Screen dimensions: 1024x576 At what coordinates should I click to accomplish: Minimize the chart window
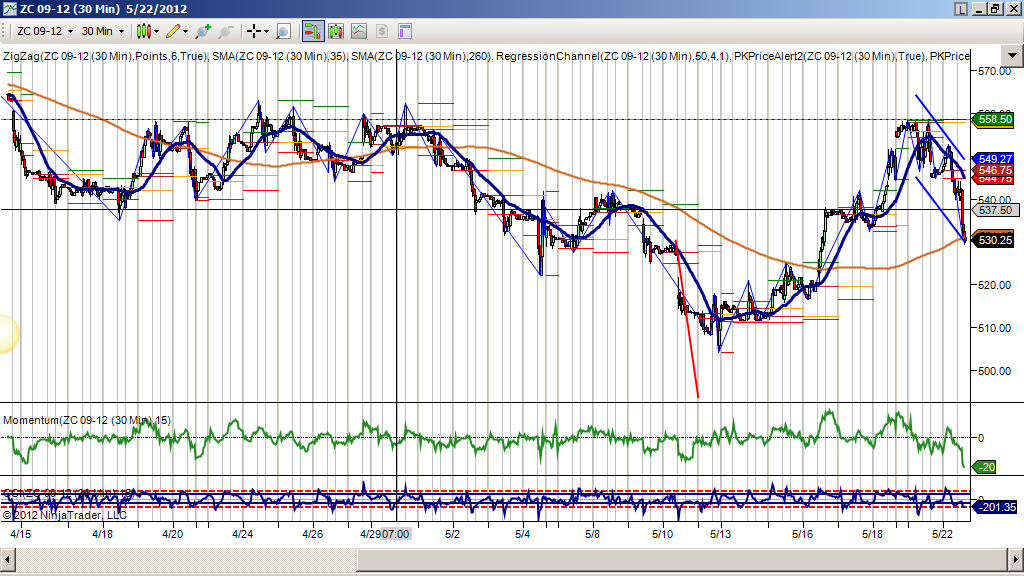point(980,9)
